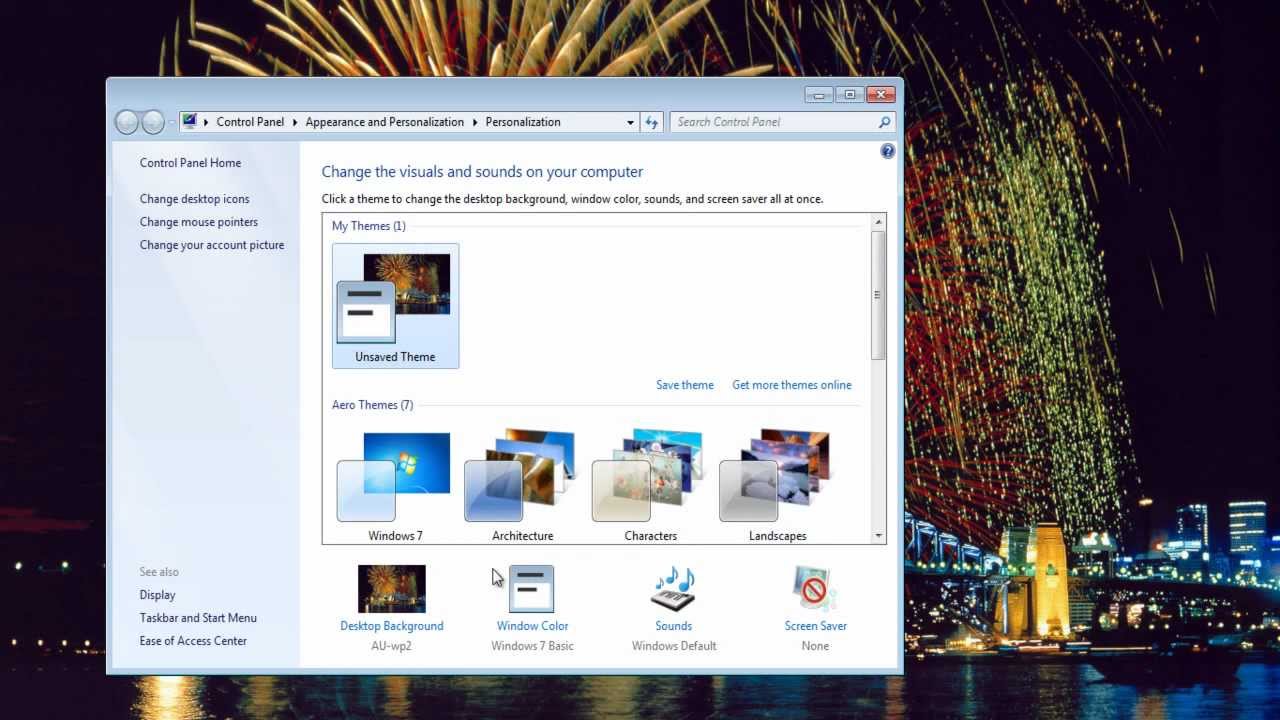Minimize the Personalization window
Screen dimensions: 1280x720
819,95
